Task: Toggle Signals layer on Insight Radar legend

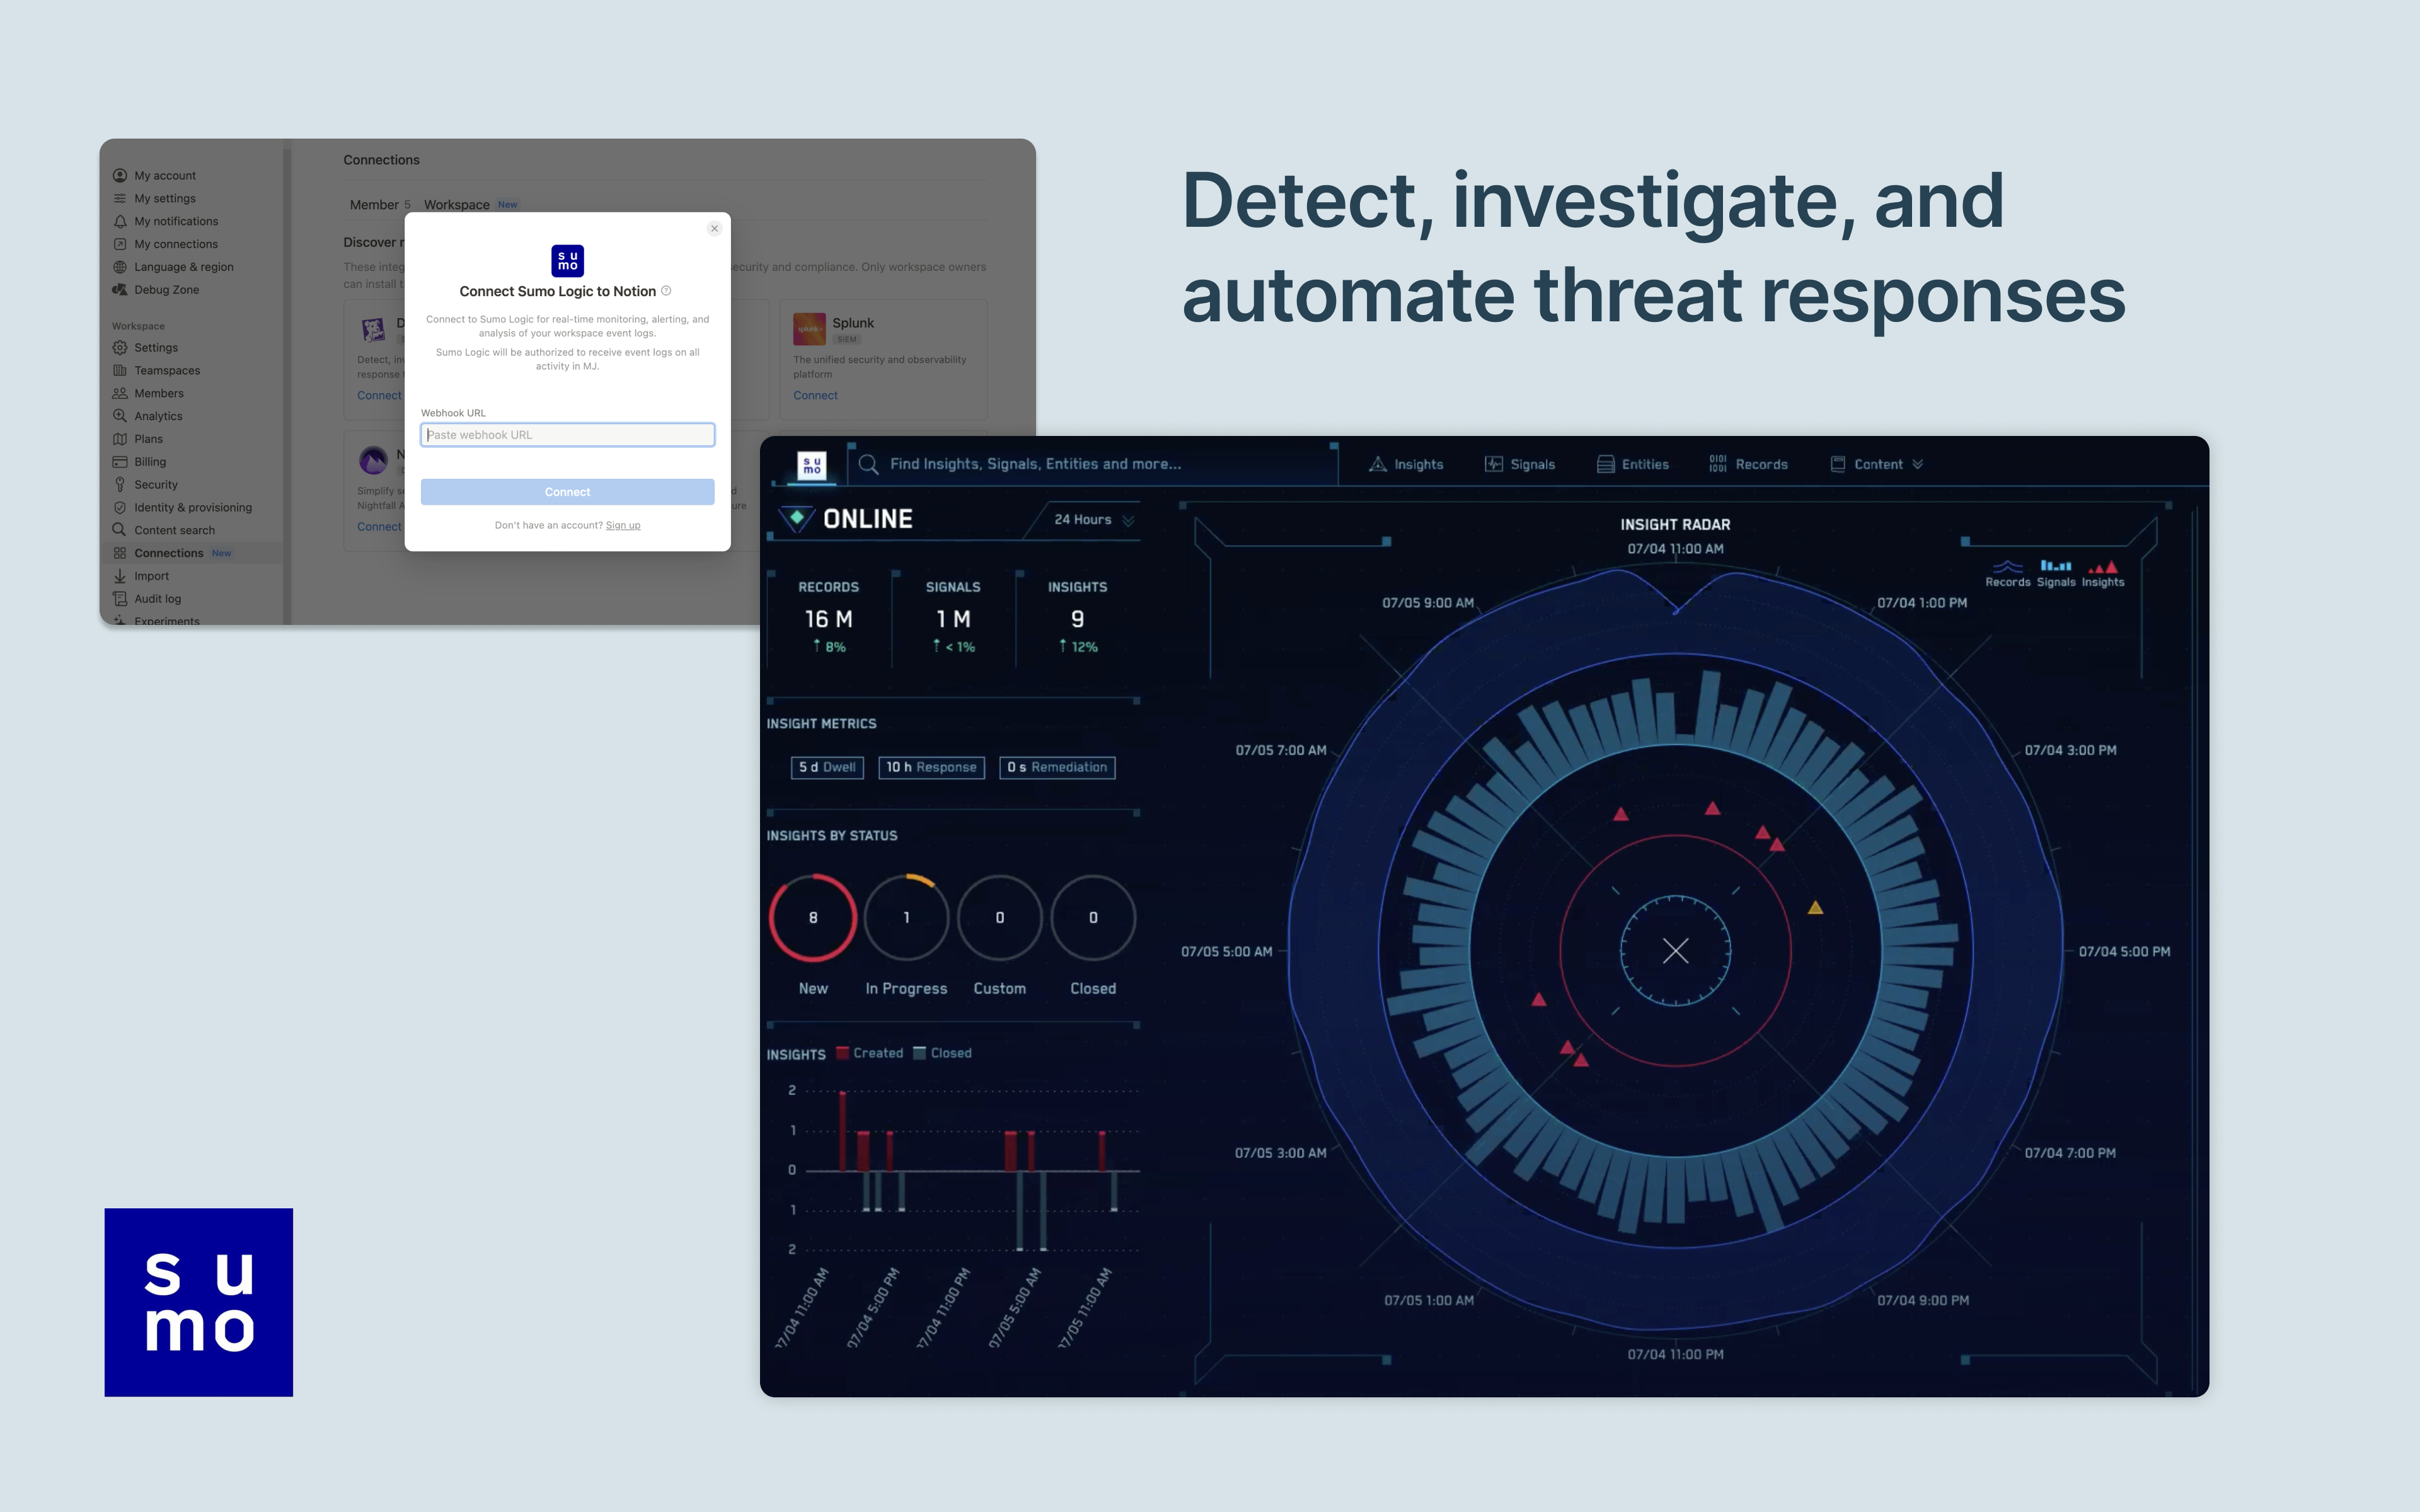Action: (2056, 574)
